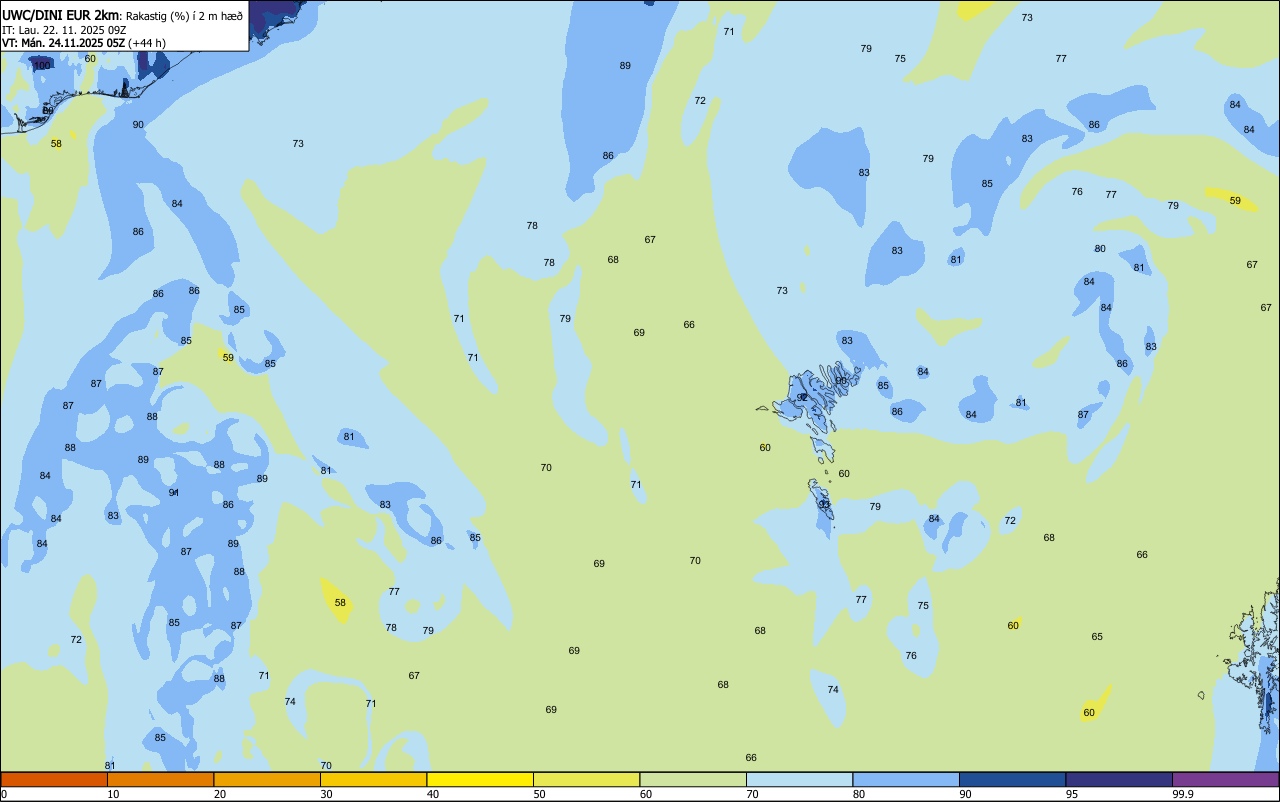
Task: Click the "92" value on the Faroe Islands
Action: [x=802, y=397]
